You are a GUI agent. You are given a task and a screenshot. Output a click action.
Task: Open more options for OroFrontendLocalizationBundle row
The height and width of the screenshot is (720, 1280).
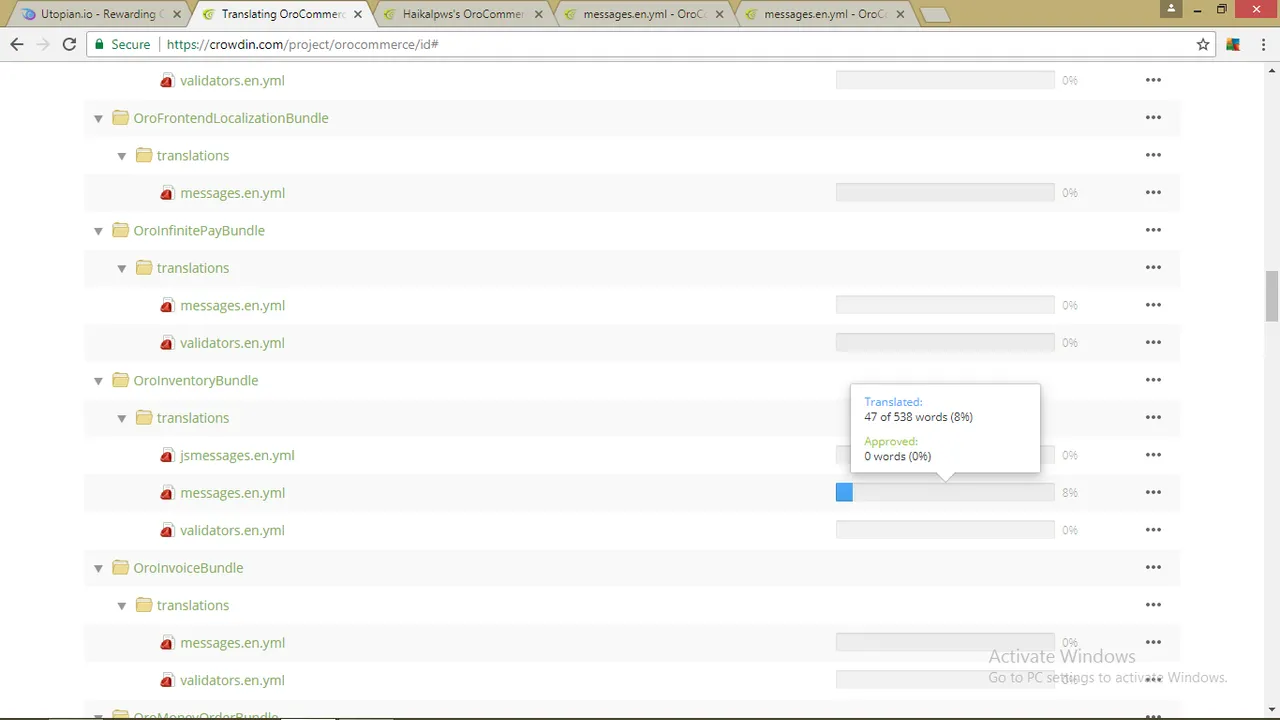[1153, 118]
